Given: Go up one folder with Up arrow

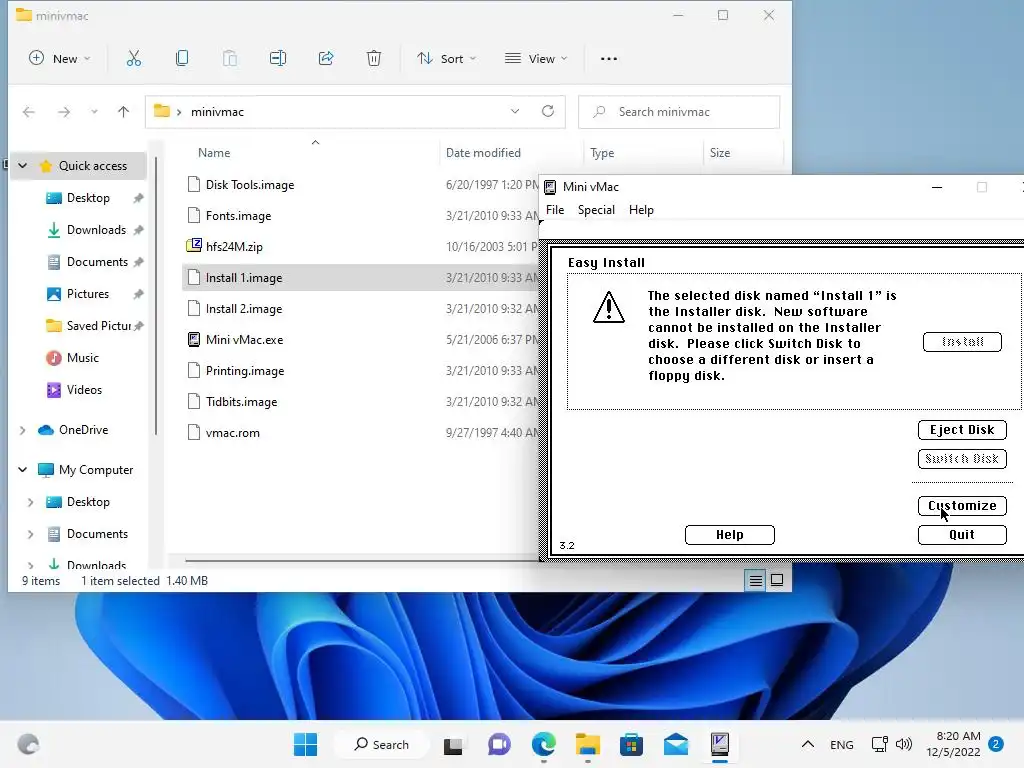Looking at the screenshot, I should (123, 112).
